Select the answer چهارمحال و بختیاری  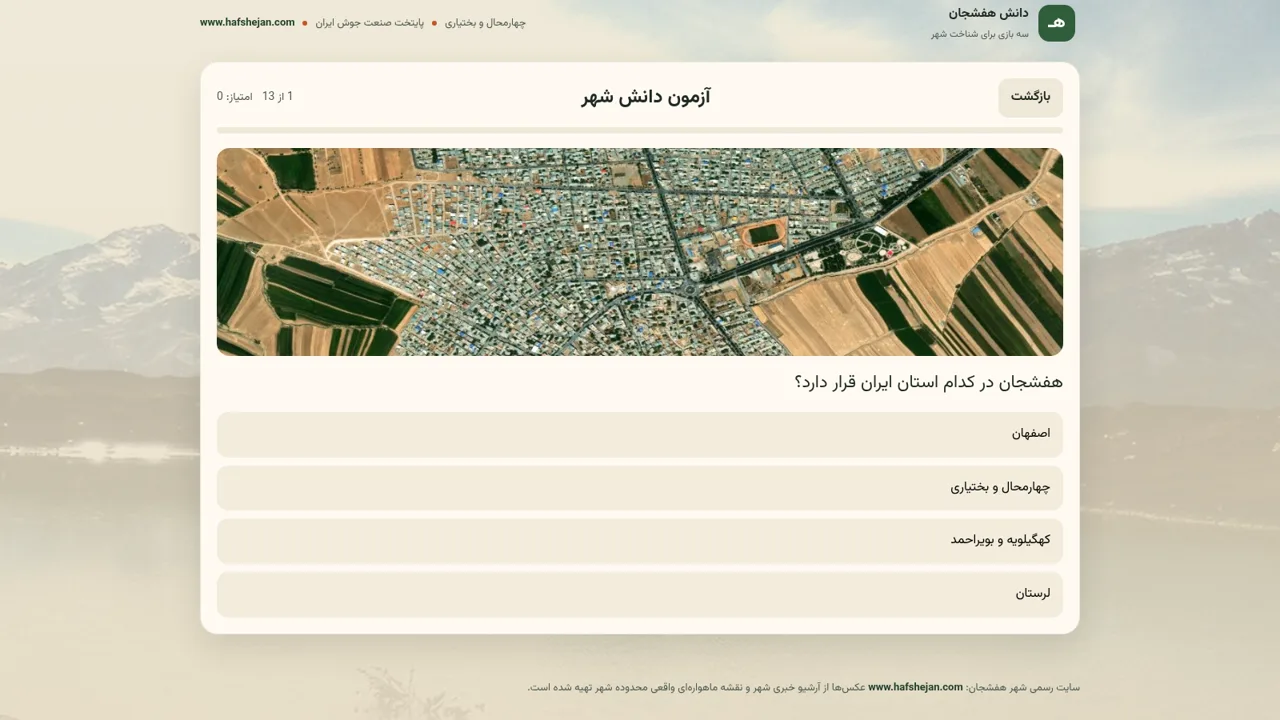640,487
